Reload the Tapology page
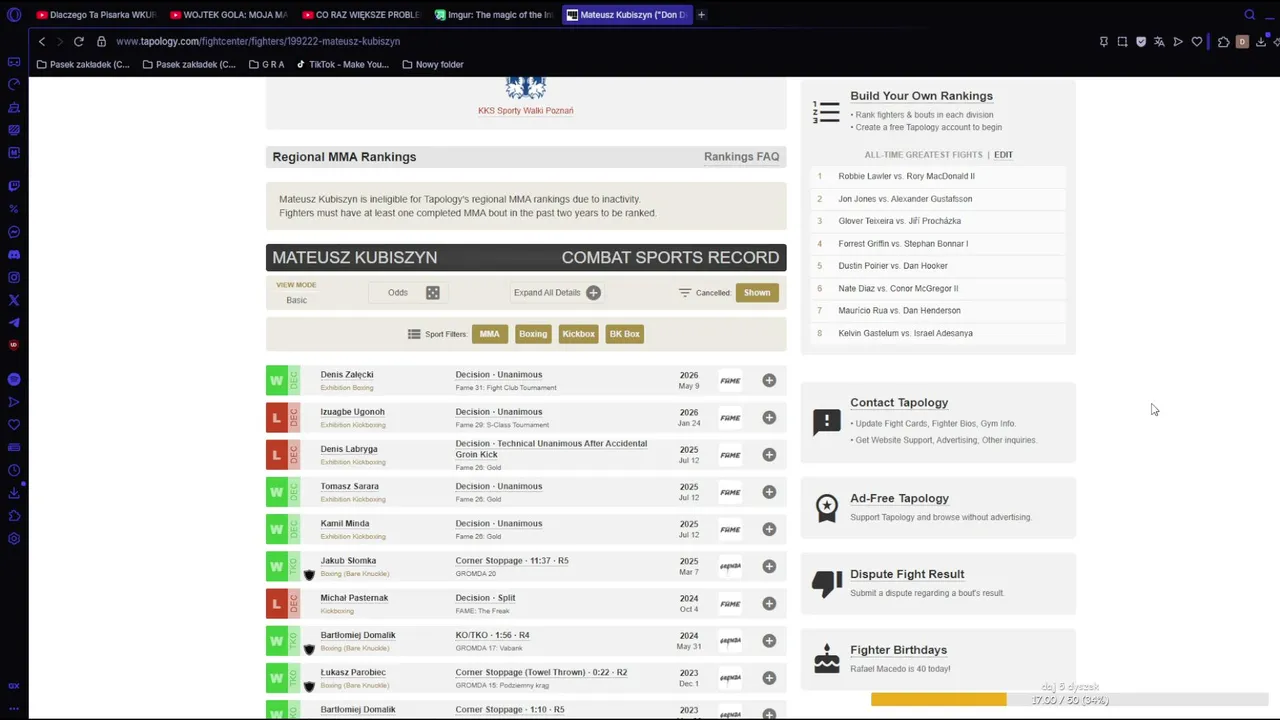1280x720 pixels. (77, 41)
